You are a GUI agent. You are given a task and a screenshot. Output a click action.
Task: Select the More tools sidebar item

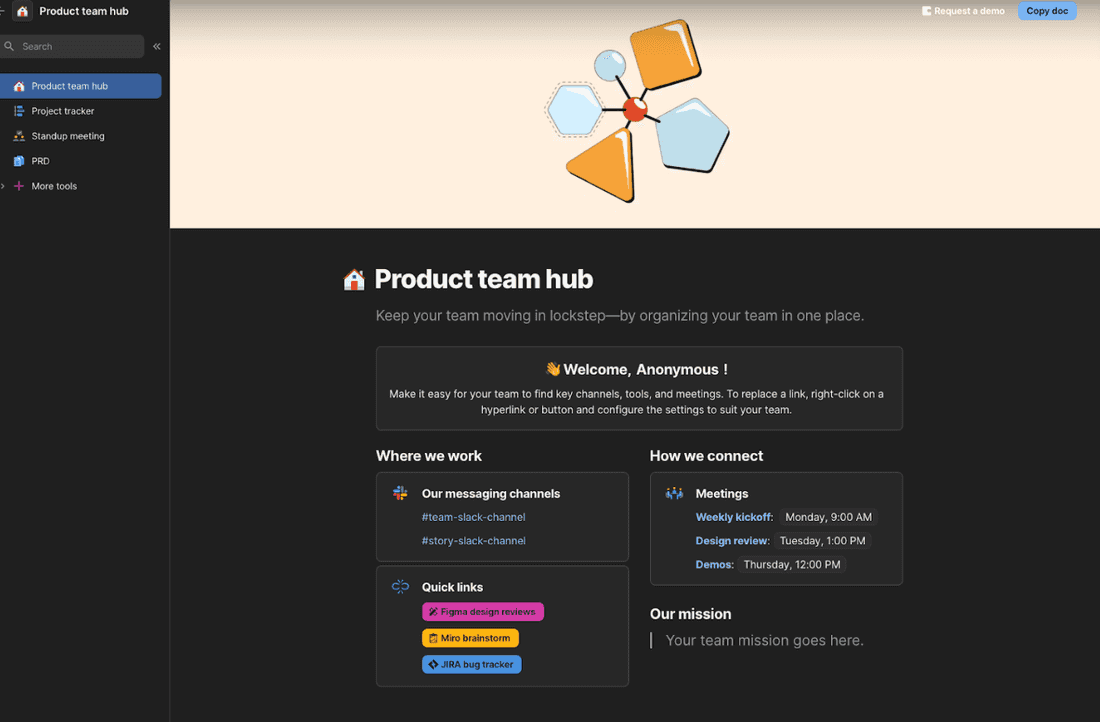click(54, 186)
